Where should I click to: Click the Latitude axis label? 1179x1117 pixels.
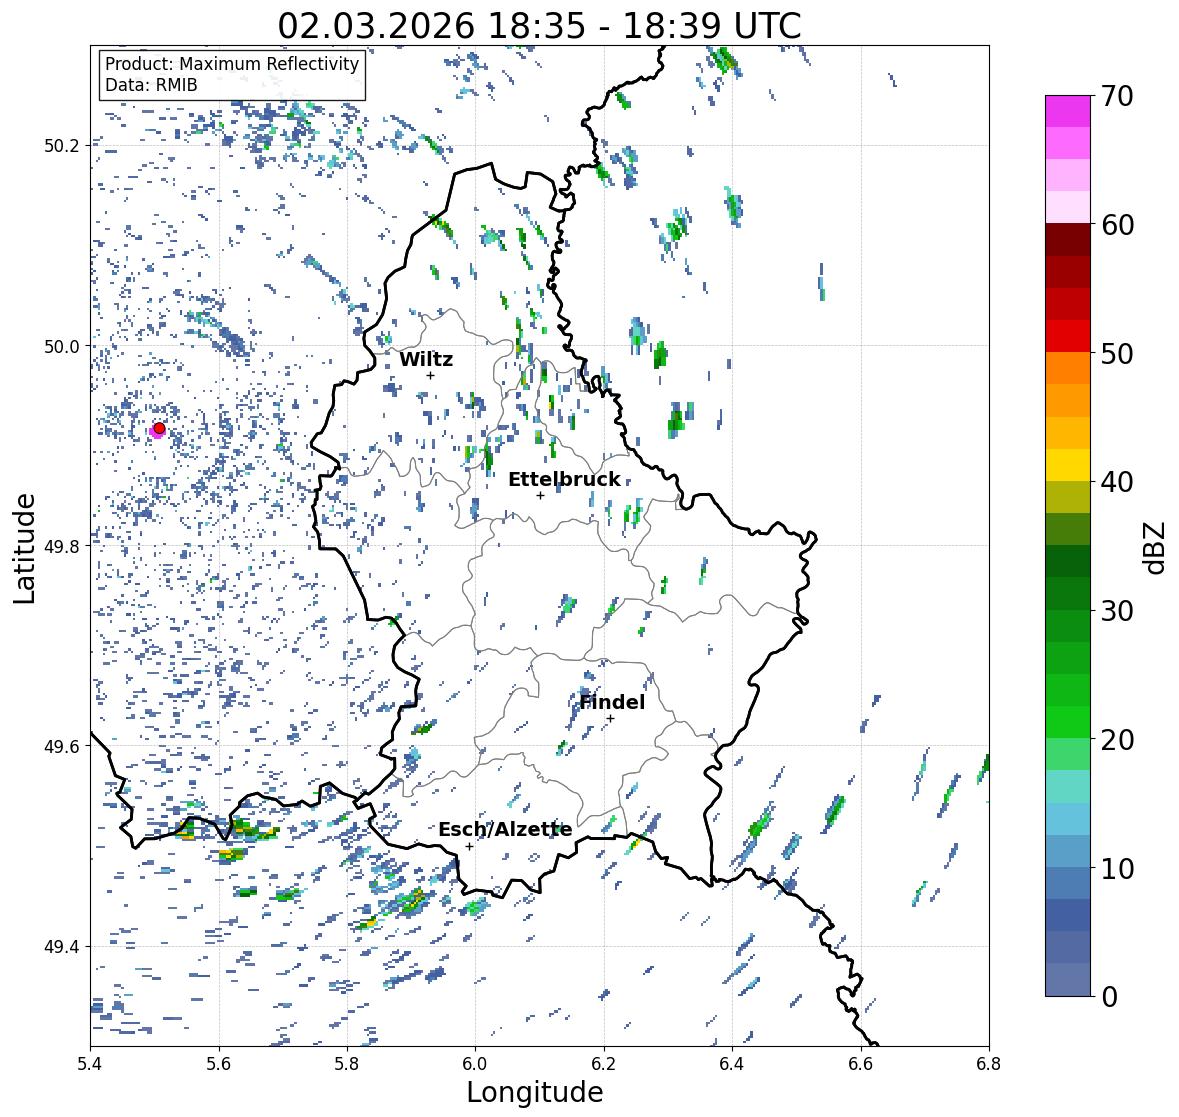click(x=24, y=548)
